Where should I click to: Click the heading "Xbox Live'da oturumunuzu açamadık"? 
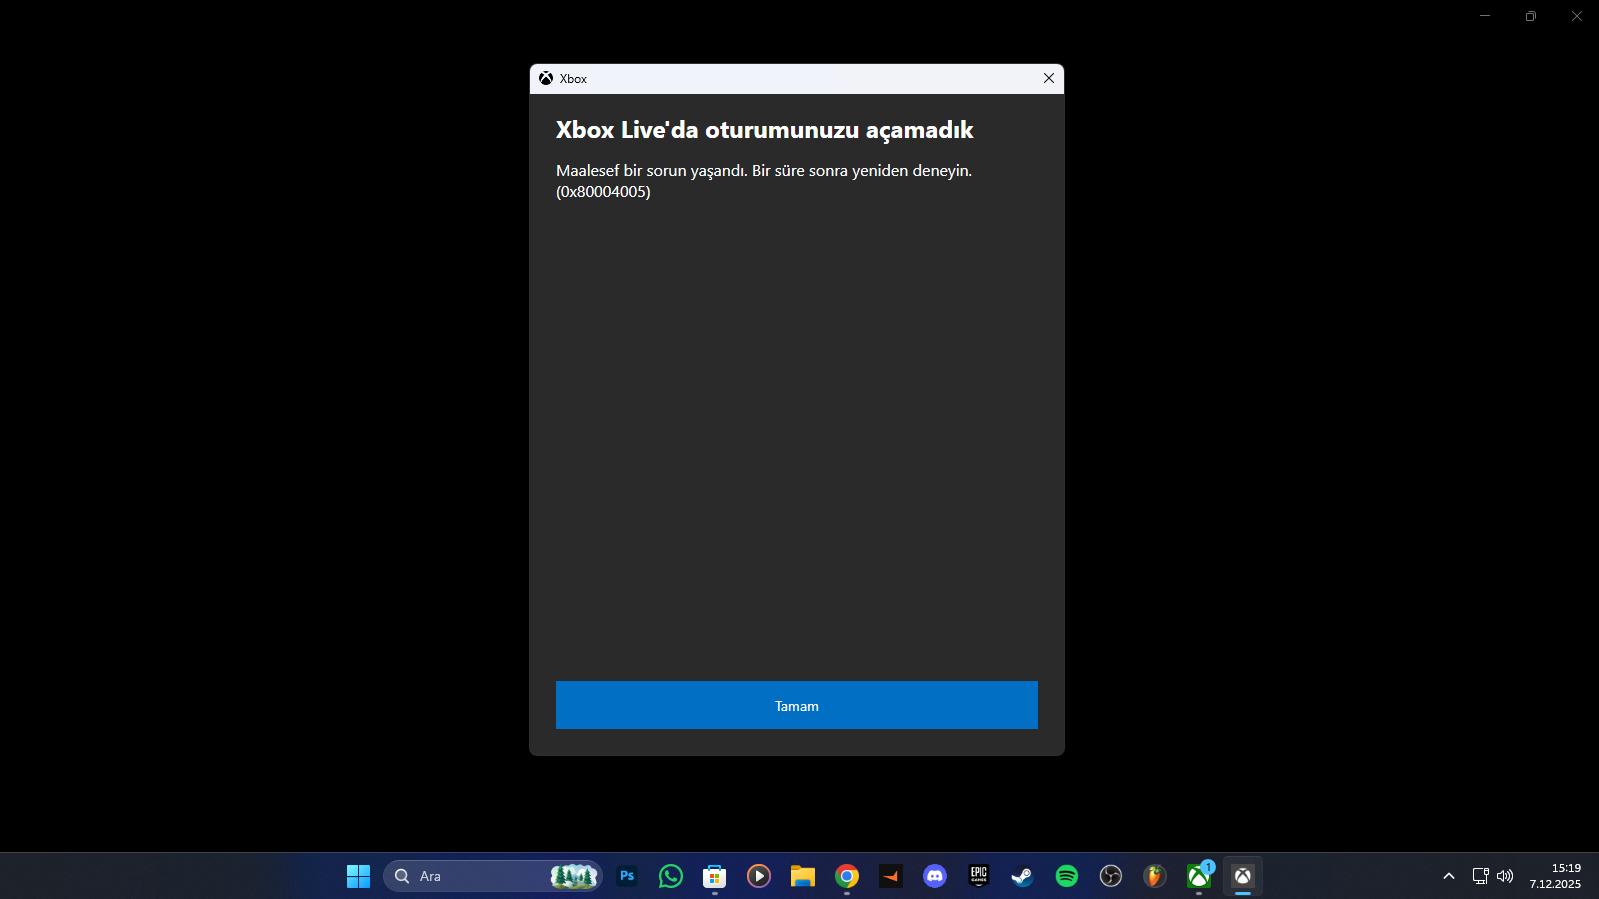(764, 130)
